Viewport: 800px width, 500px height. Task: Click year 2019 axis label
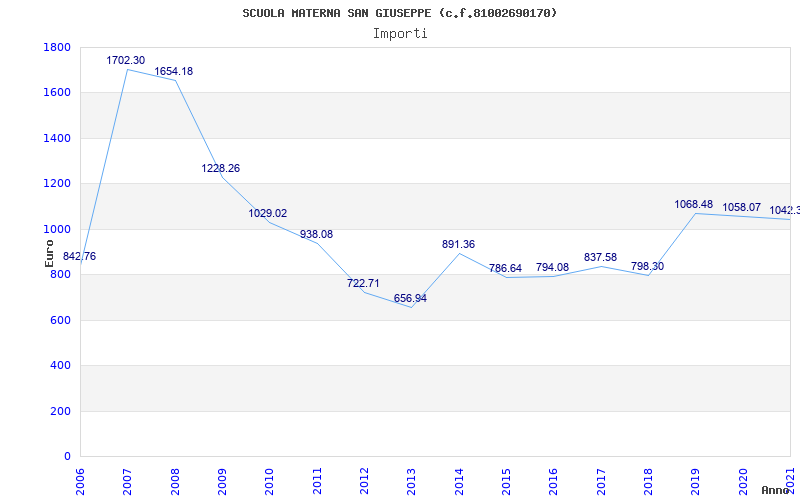click(x=696, y=481)
